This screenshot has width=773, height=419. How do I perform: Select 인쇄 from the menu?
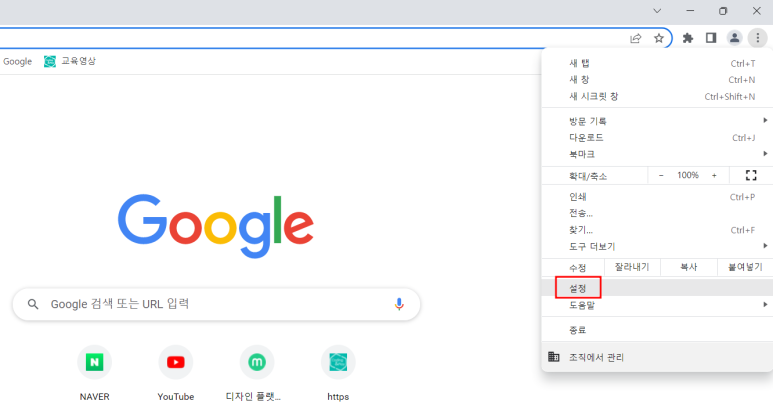point(657,197)
